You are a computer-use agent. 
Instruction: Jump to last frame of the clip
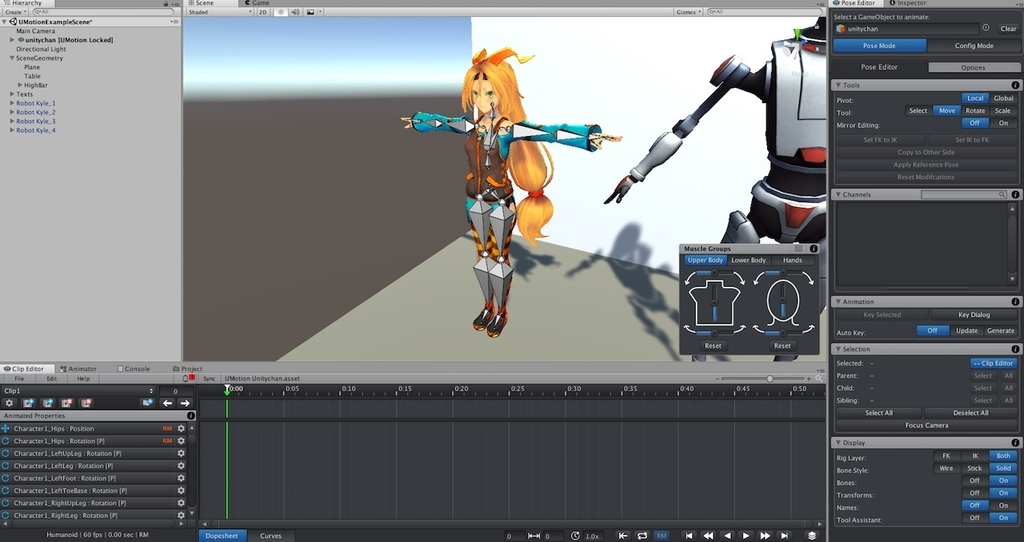785,535
